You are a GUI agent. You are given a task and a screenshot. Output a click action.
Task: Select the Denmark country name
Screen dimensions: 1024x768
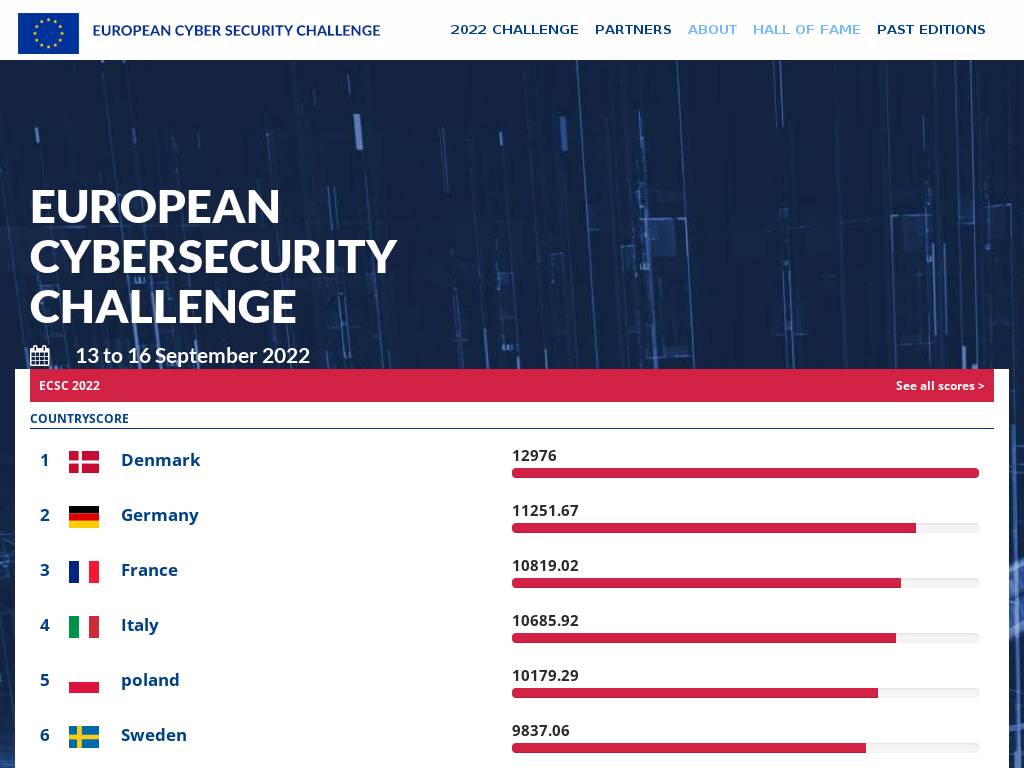[160, 460]
